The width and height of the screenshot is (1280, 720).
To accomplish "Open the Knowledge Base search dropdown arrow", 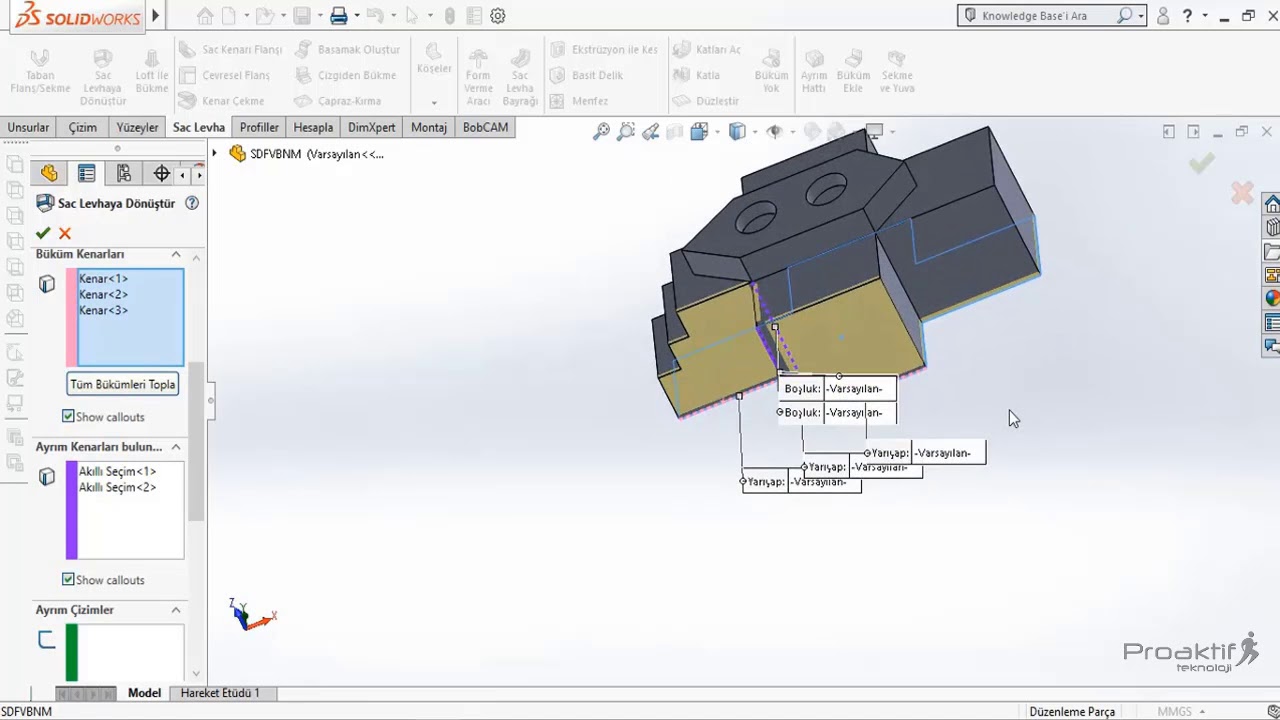I will [x=1141, y=16].
